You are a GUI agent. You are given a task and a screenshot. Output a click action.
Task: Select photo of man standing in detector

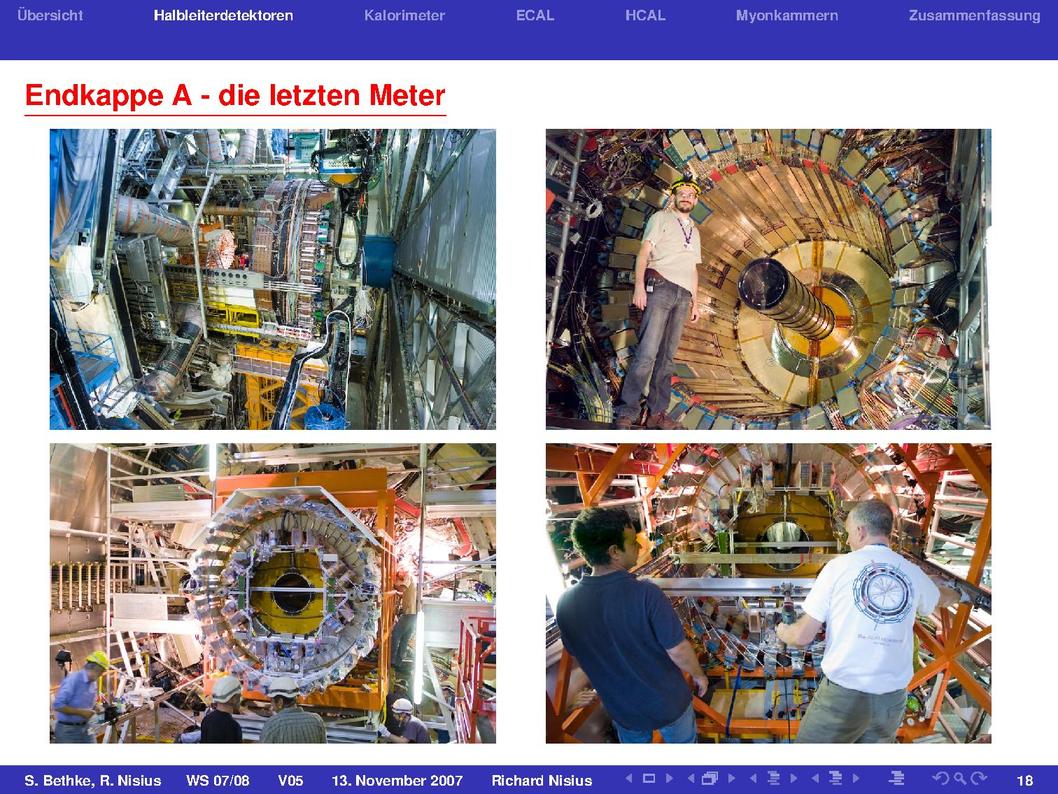coord(769,279)
